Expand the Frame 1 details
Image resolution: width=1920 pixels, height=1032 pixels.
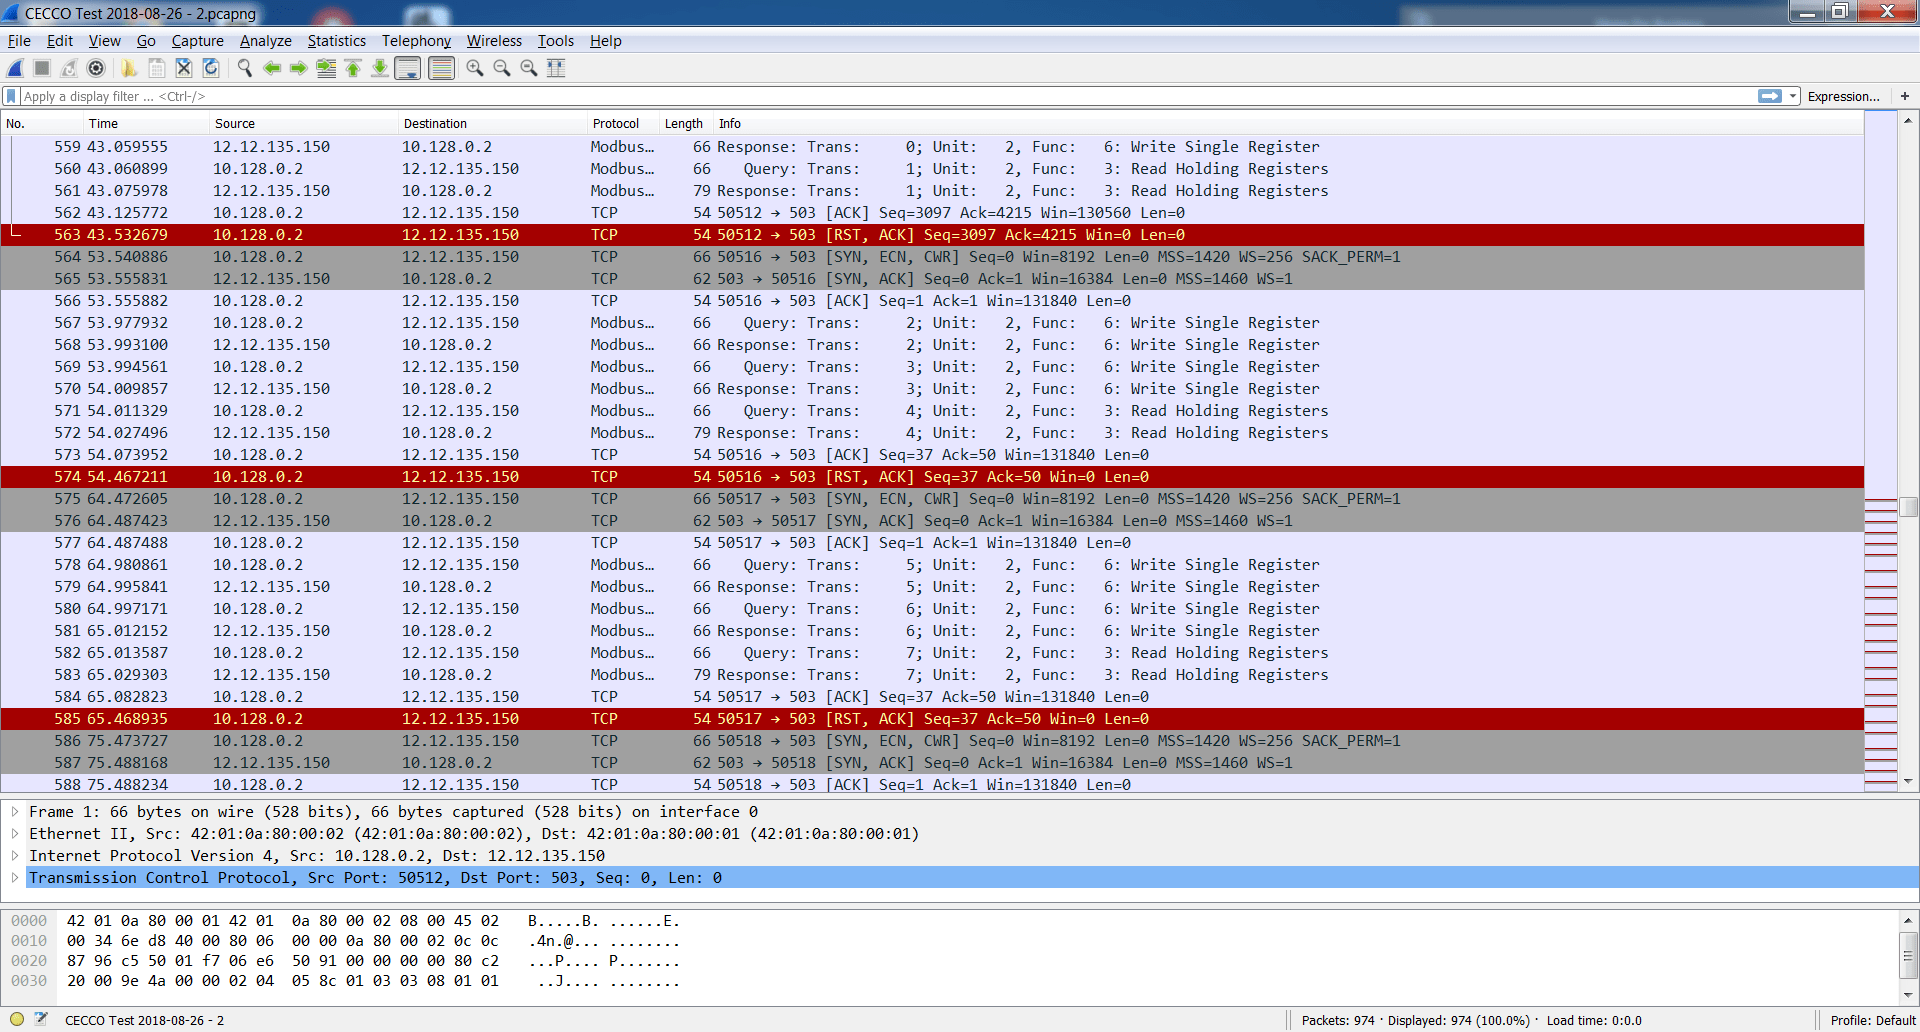tap(15, 812)
